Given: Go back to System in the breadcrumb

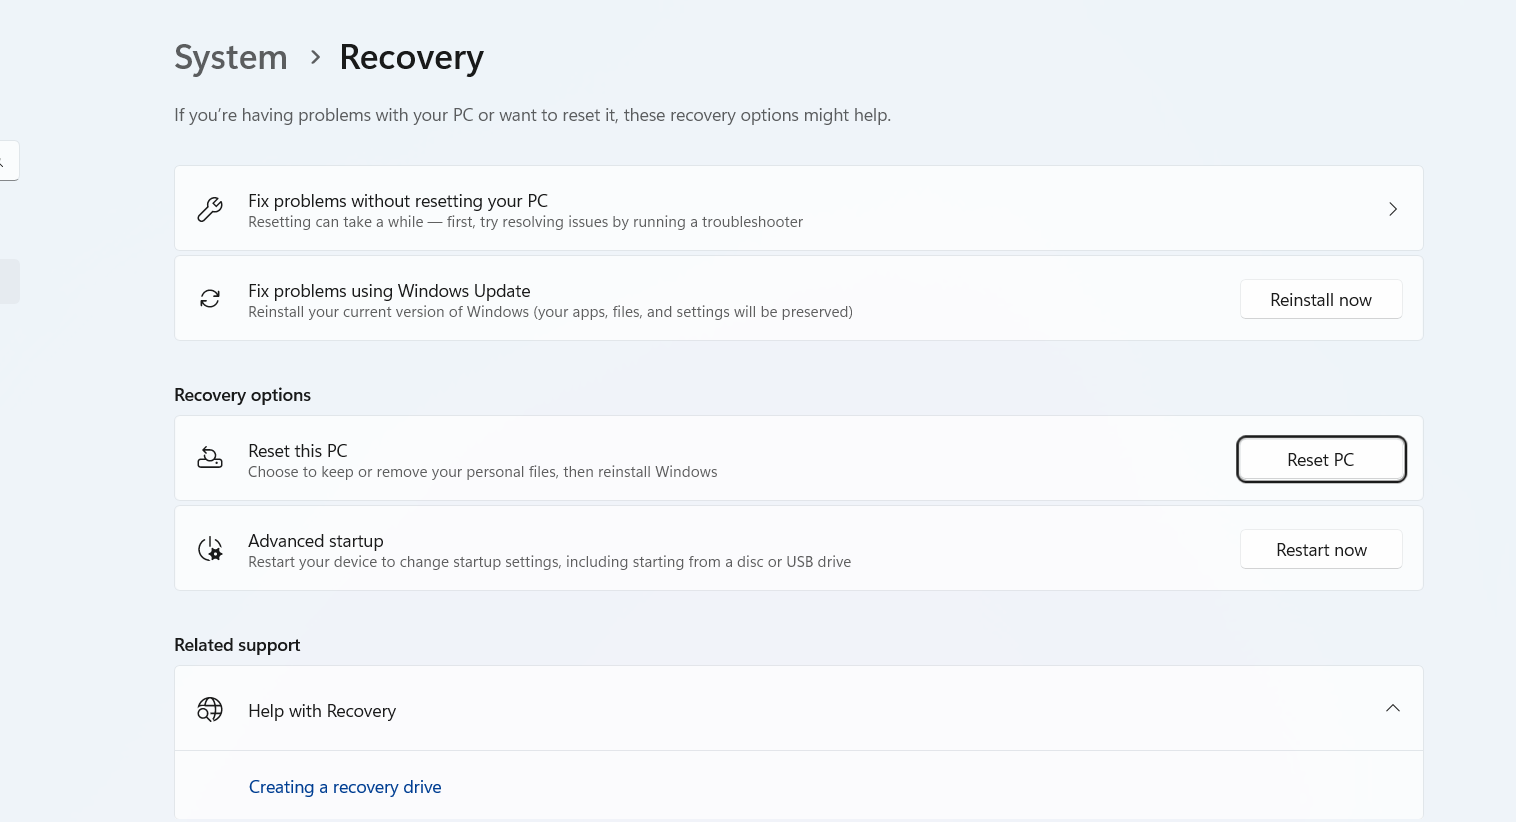Looking at the screenshot, I should (231, 57).
